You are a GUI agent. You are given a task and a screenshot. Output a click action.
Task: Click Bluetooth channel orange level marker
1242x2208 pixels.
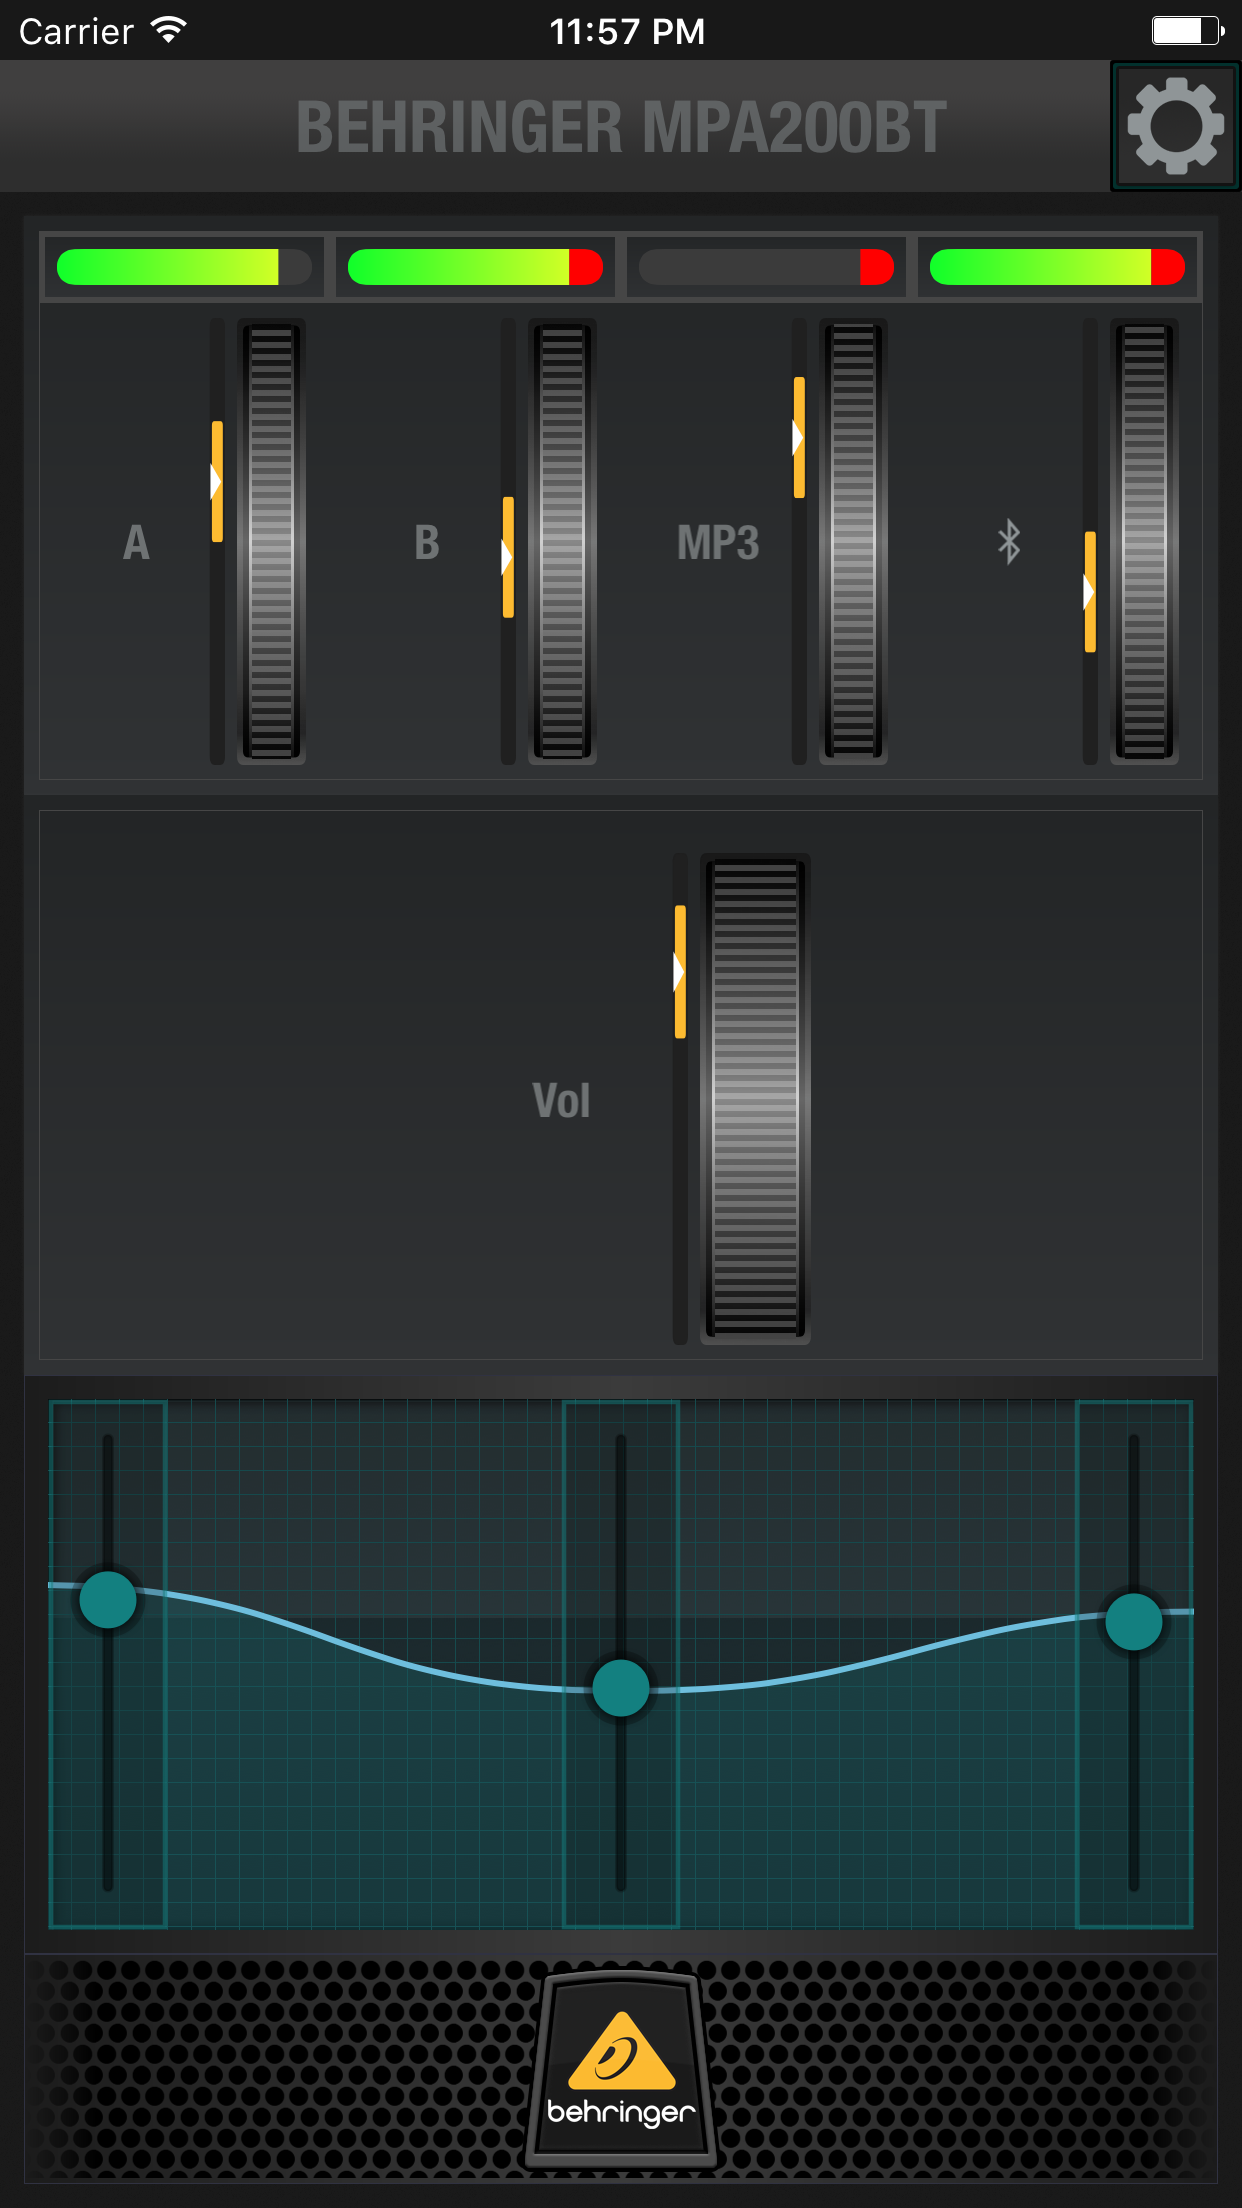pos(1090,592)
